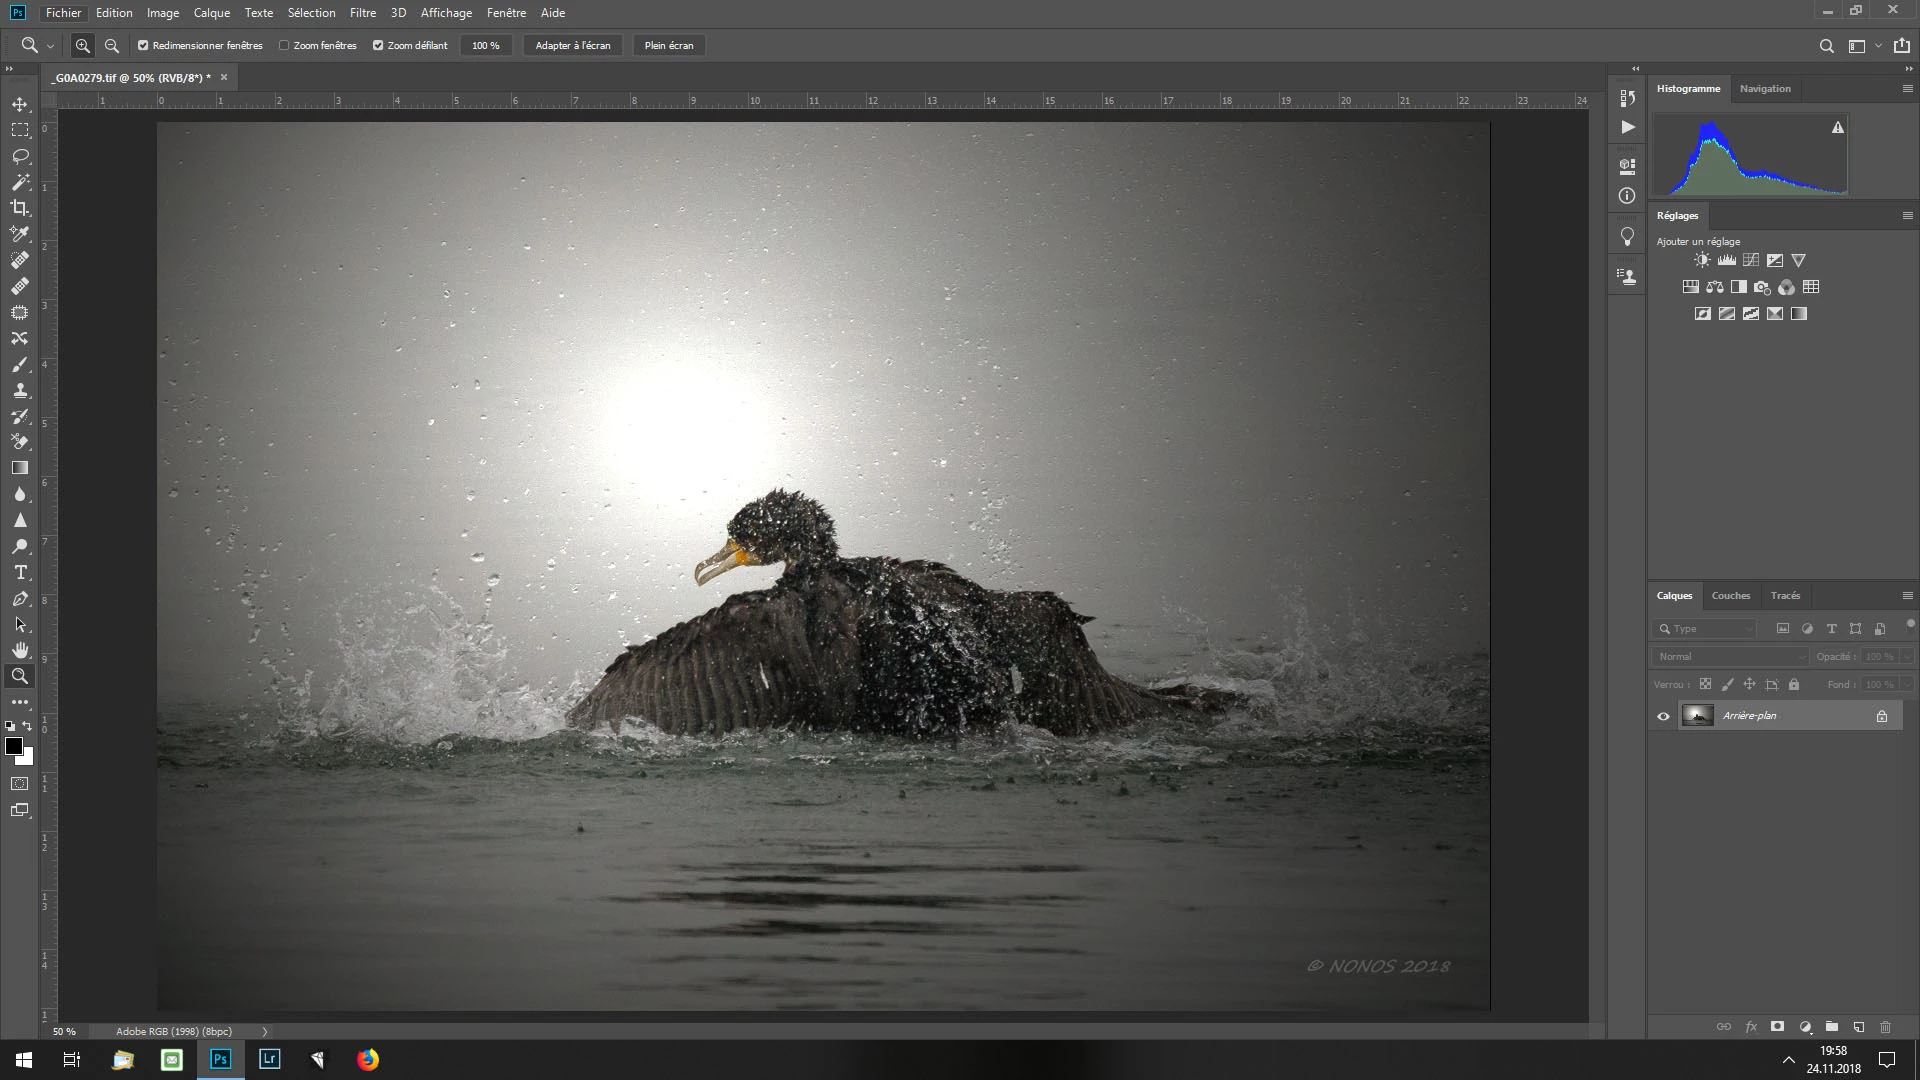Image resolution: width=1920 pixels, height=1080 pixels.
Task: Select the Magic Wand tool
Action: pos(20,182)
